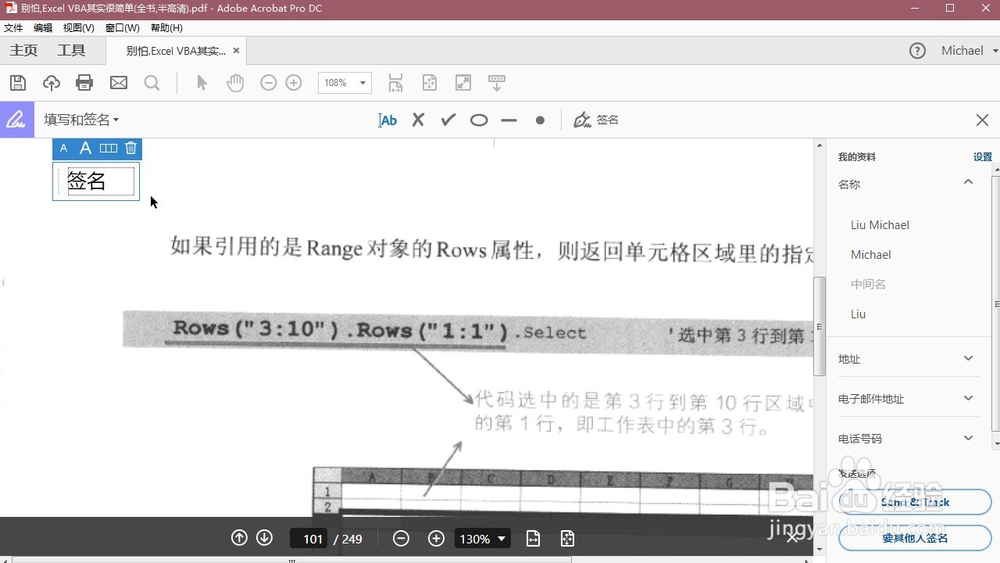Click the document vertical scrollbar thumb

click(x=820, y=326)
